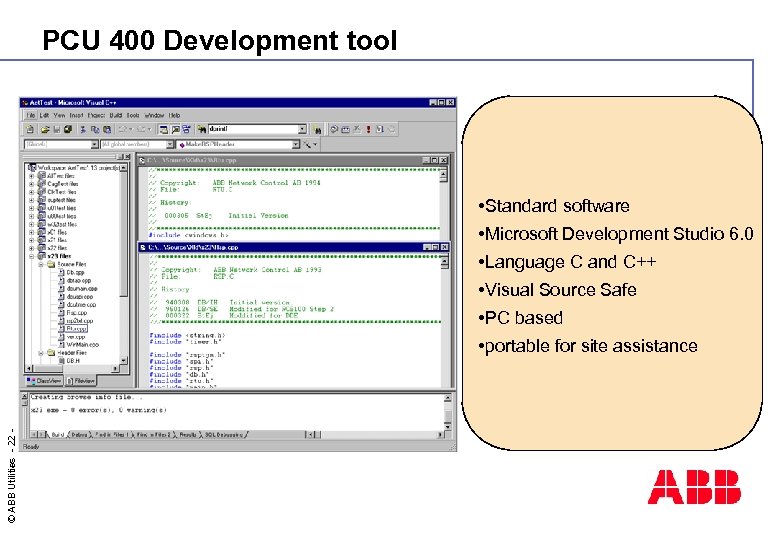Viewport: 780px width, 540px height.
Task: Toggle the Output window icon
Action: pyautogui.click(x=175, y=130)
